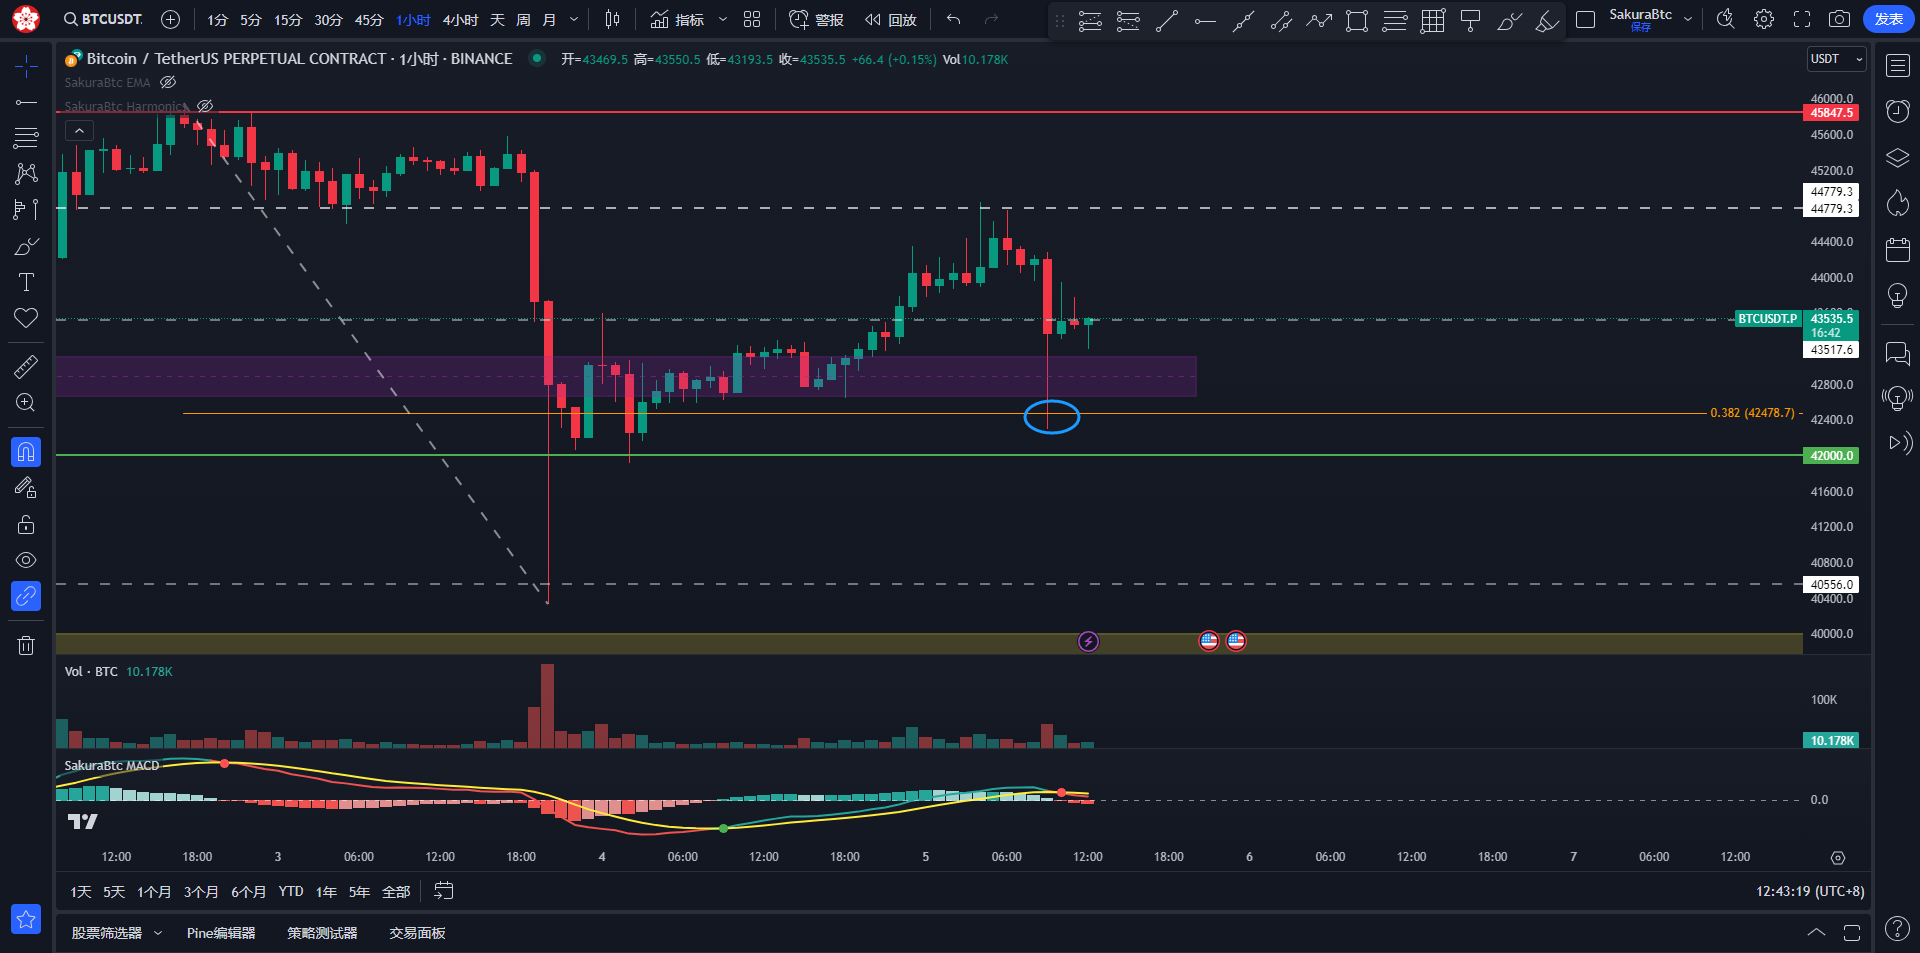Click the trend line tool in favorites bar
The height and width of the screenshot is (953, 1920).
[x=1166, y=20]
